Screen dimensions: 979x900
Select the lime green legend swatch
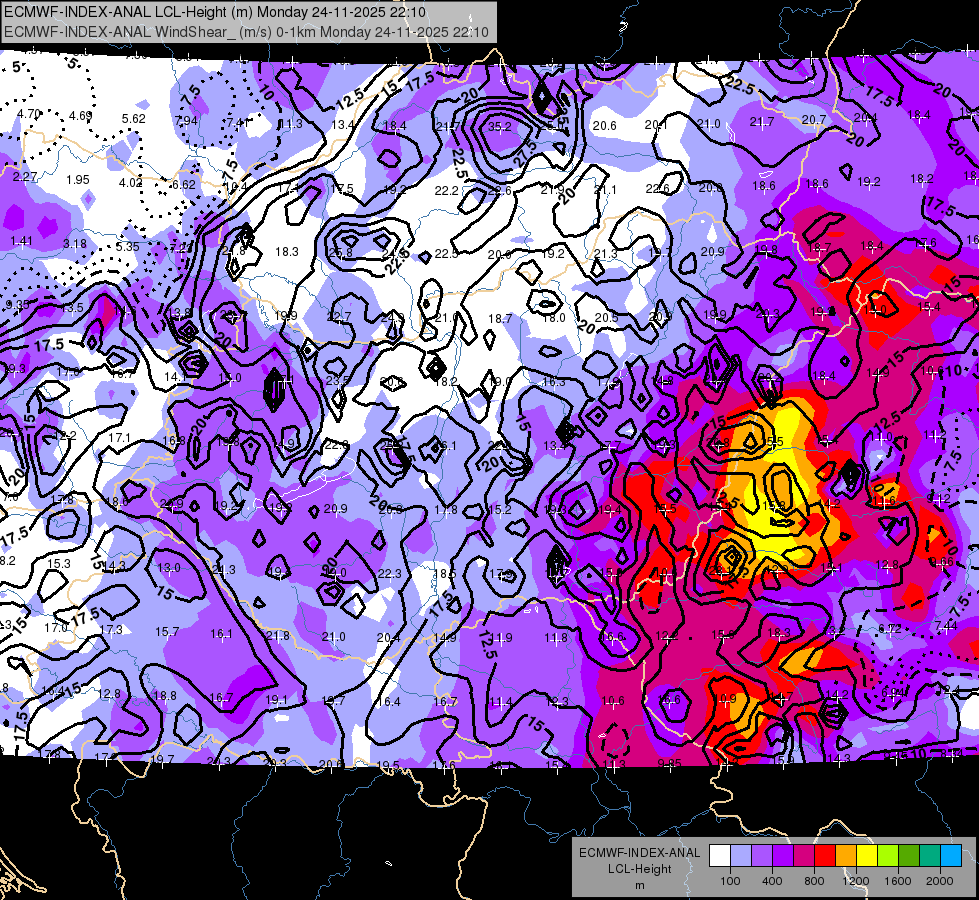pos(888,856)
